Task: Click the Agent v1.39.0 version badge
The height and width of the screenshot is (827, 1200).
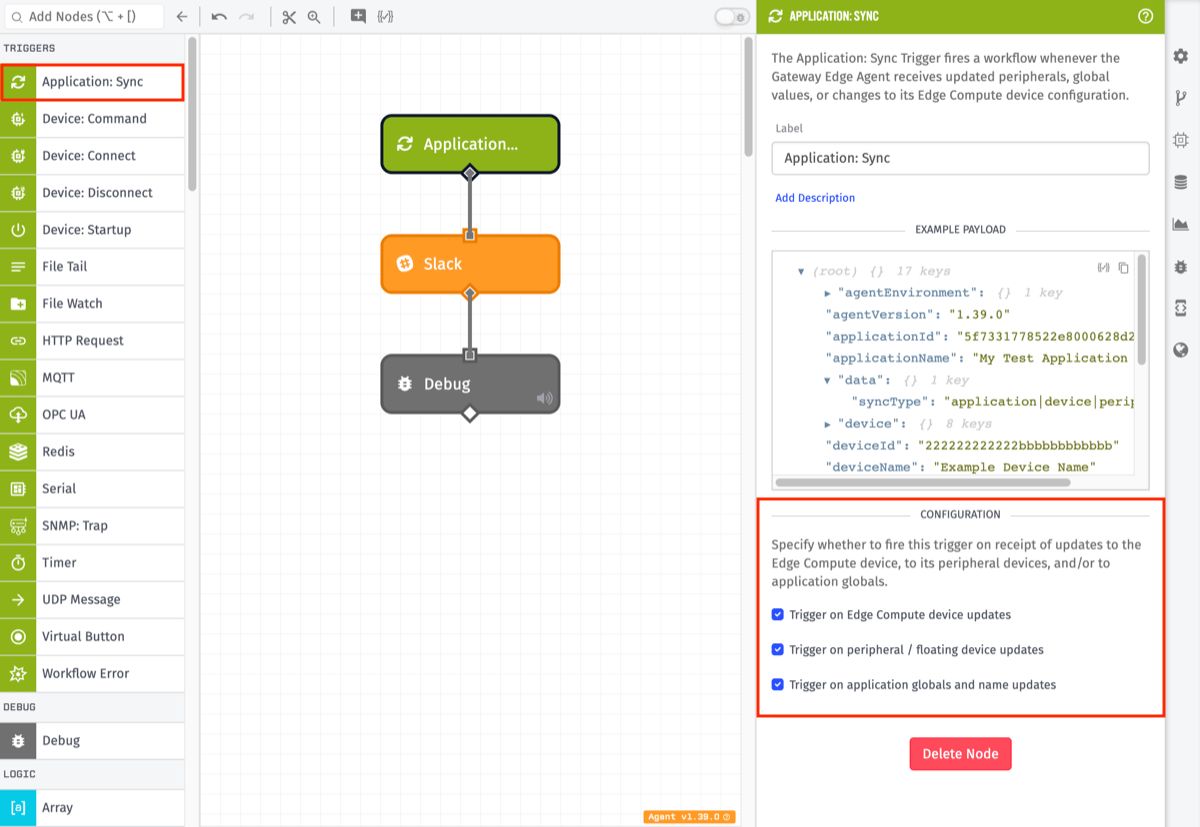Action: pyautogui.click(x=691, y=816)
